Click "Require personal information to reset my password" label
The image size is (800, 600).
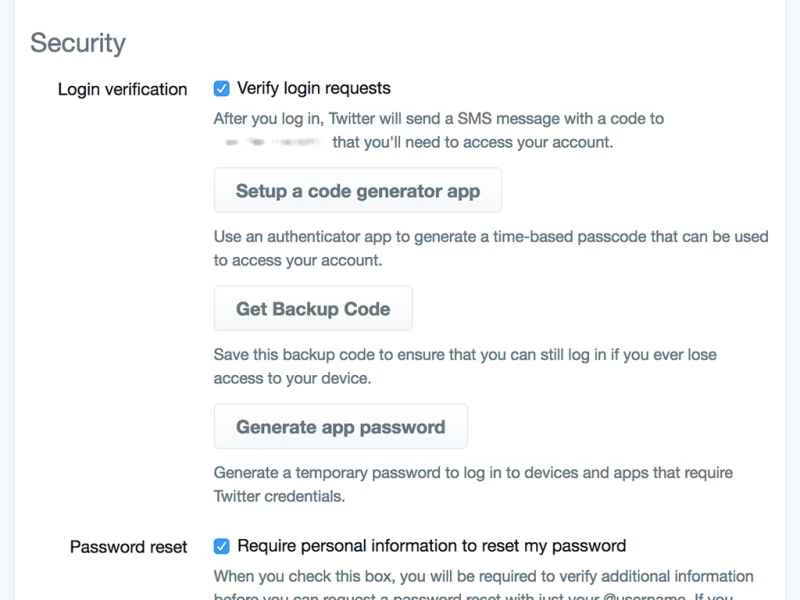pos(431,546)
